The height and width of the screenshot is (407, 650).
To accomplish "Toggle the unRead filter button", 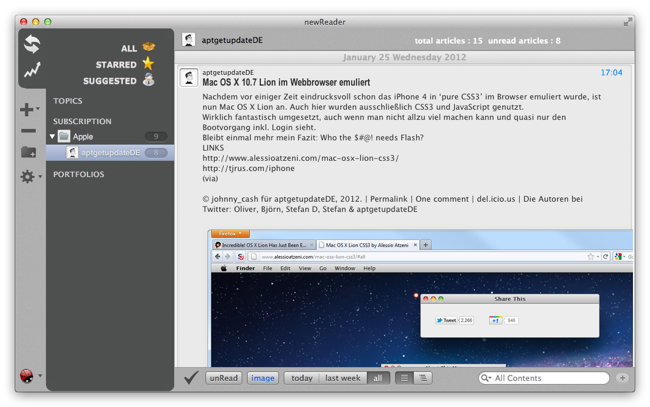I will point(224,378).
